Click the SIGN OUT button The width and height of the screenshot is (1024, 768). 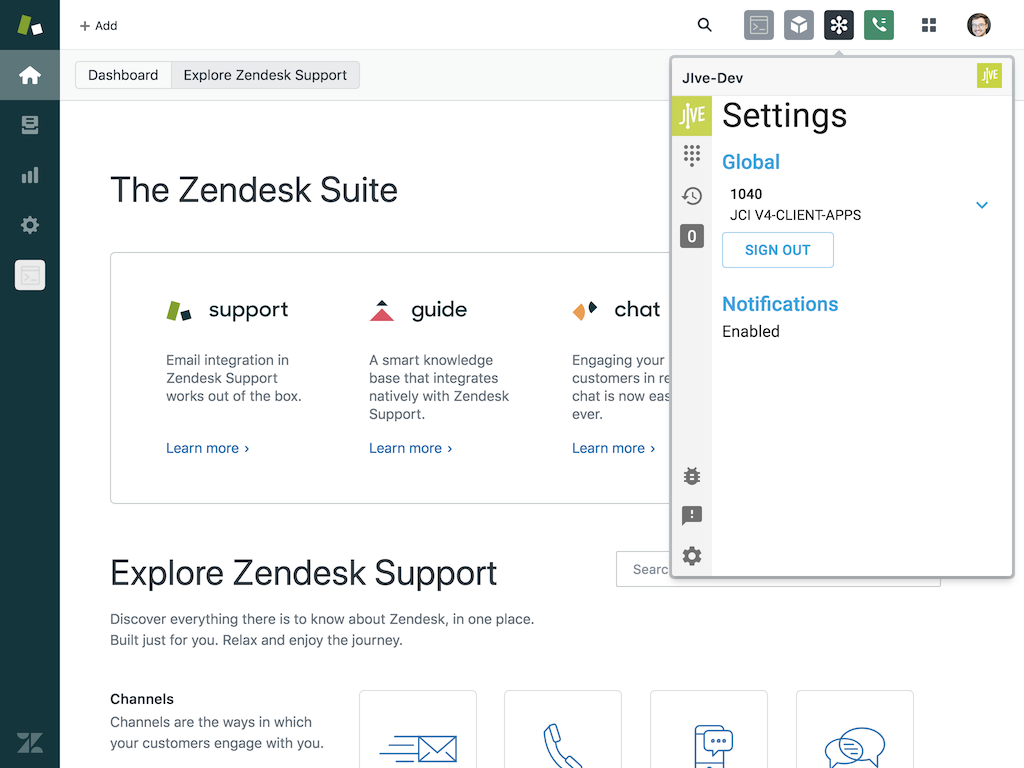pos(777,250)
